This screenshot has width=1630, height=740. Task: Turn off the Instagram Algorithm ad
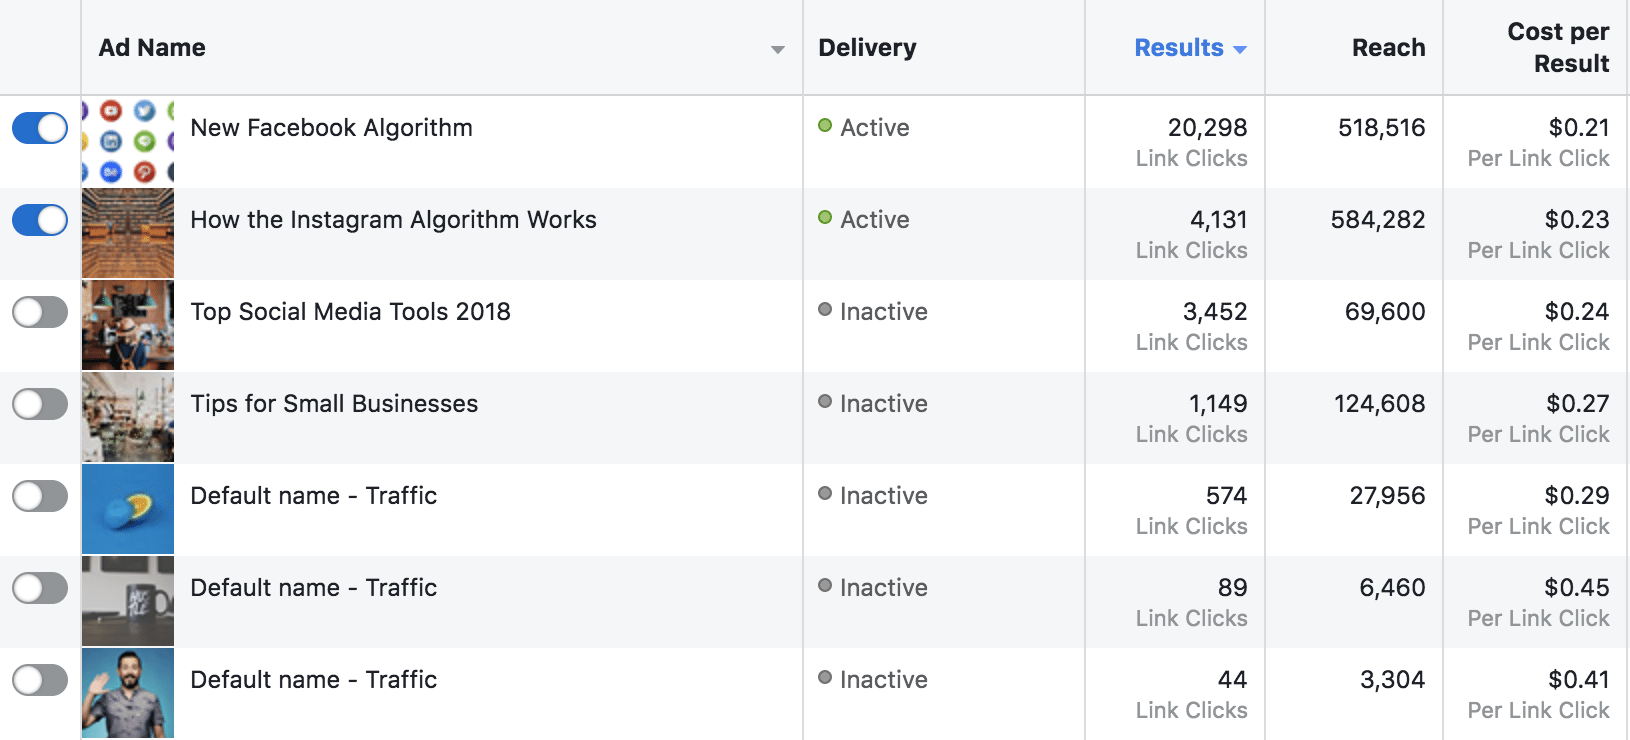(x=38, y=220)
